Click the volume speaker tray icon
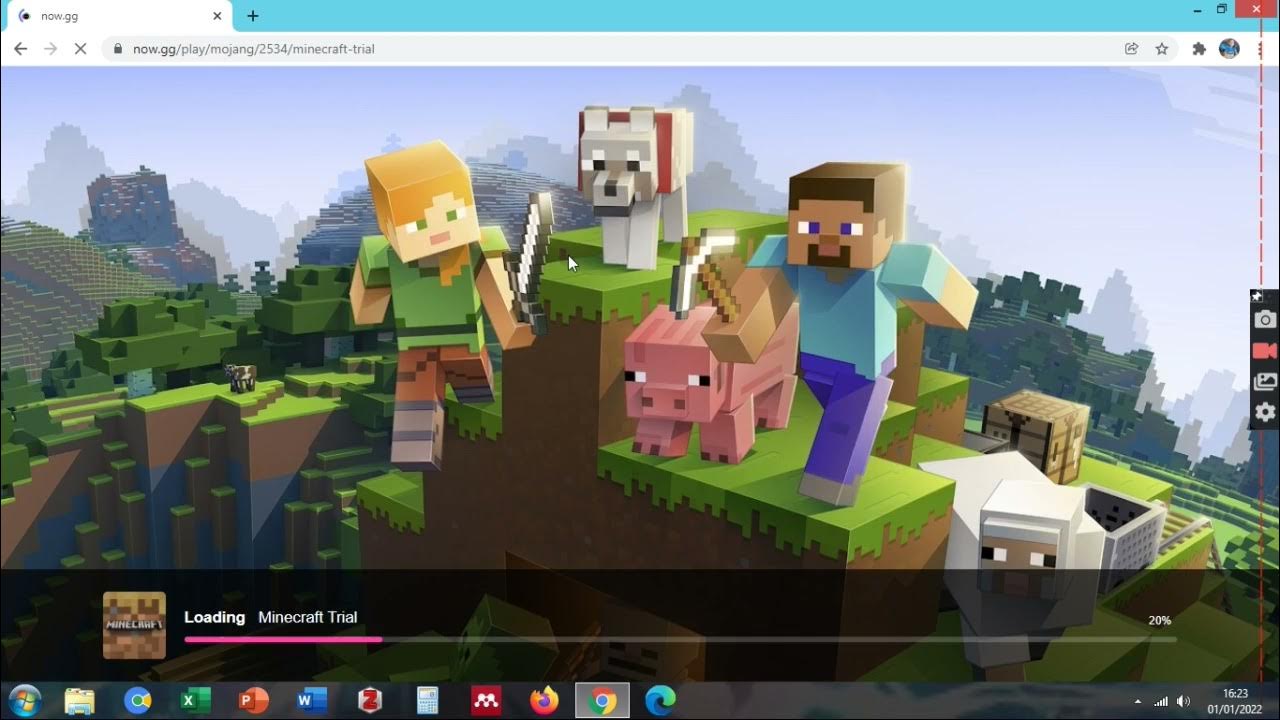 (1184, 702)
